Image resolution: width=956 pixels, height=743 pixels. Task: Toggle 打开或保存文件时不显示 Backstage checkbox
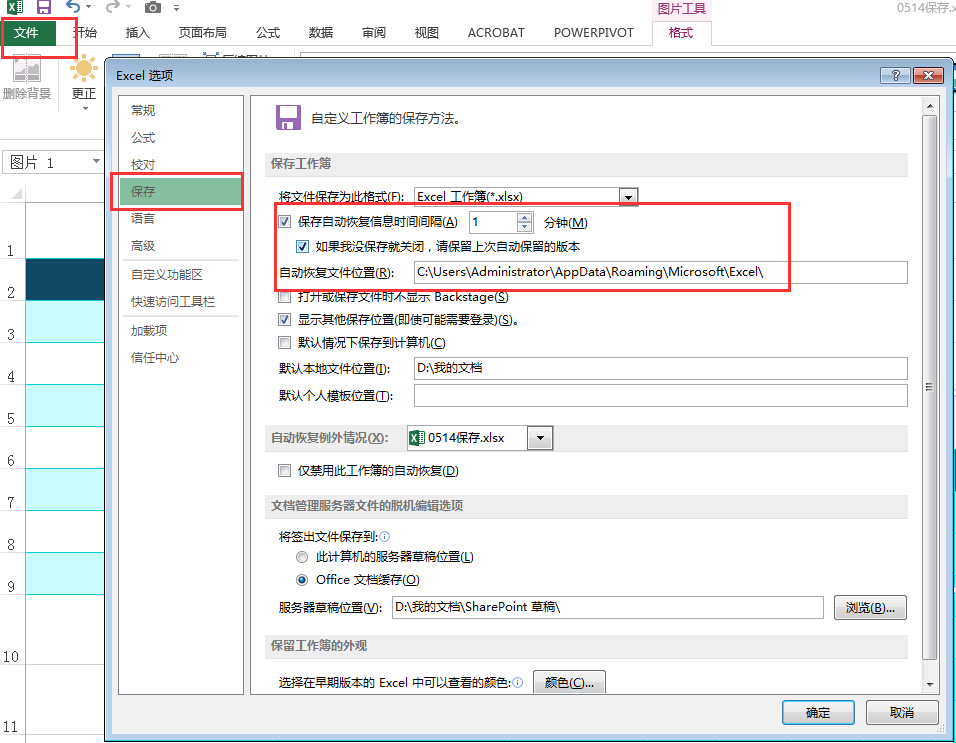pos(284,297)
